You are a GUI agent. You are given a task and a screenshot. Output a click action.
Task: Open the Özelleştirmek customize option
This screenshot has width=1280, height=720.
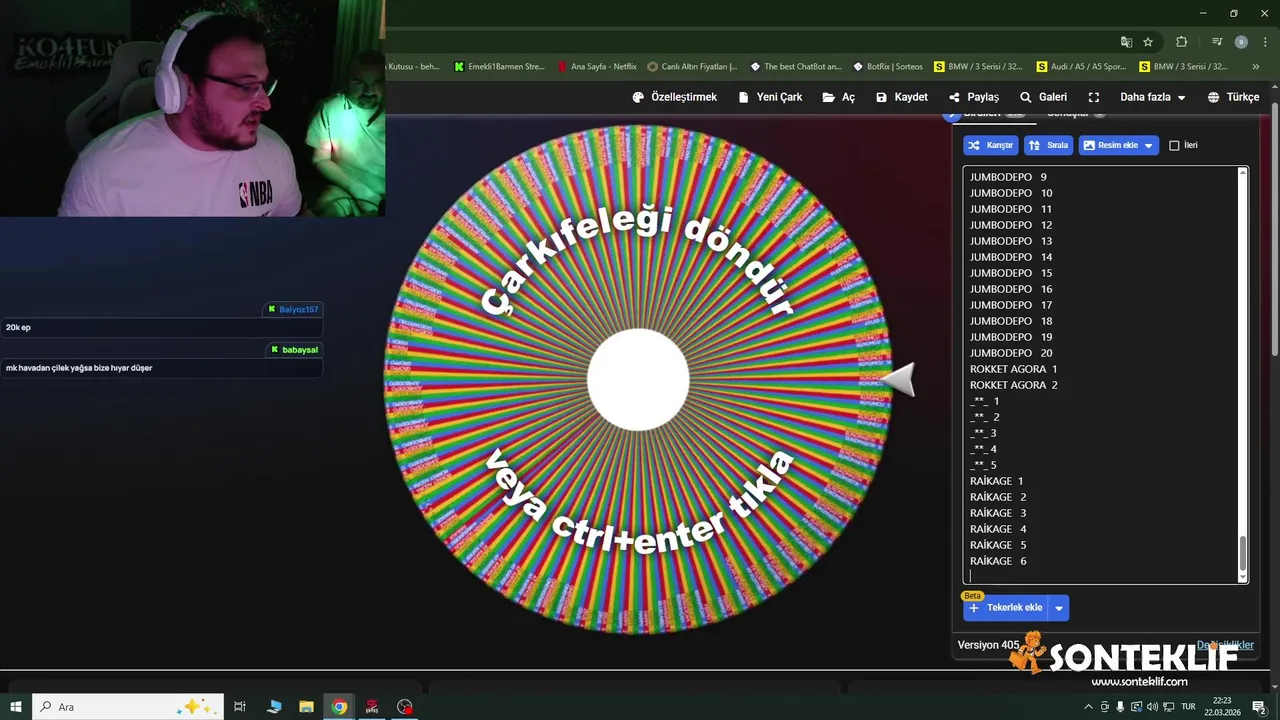(674, 97)
